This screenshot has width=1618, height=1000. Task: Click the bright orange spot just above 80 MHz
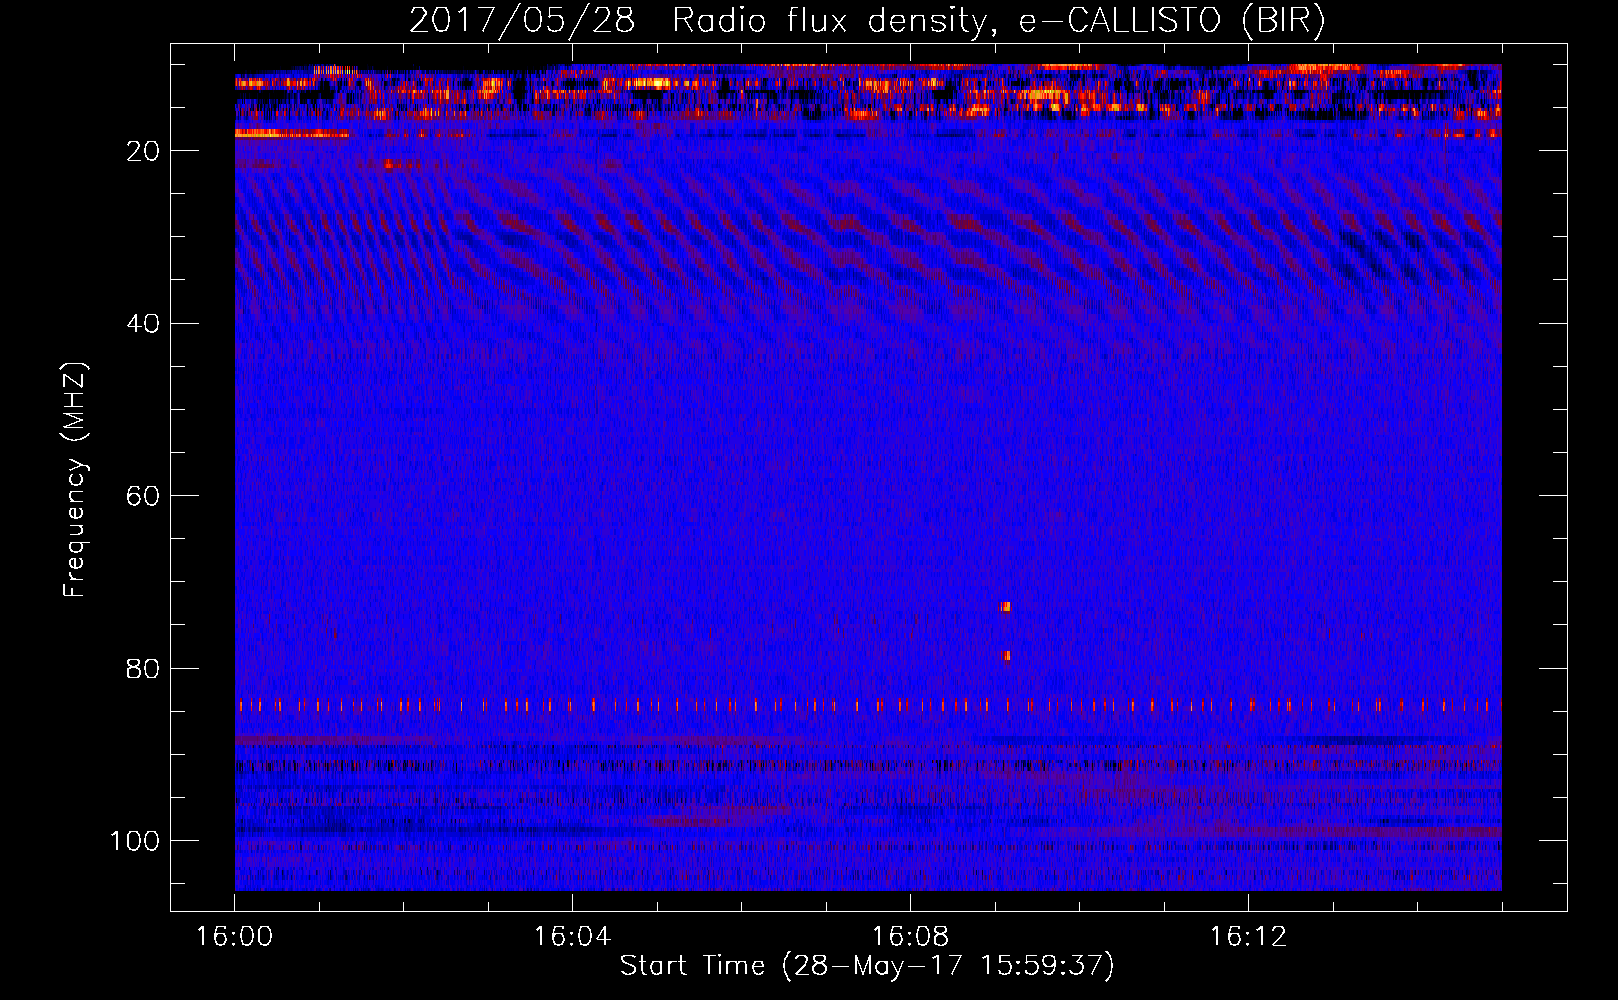tap(1007, 656)
